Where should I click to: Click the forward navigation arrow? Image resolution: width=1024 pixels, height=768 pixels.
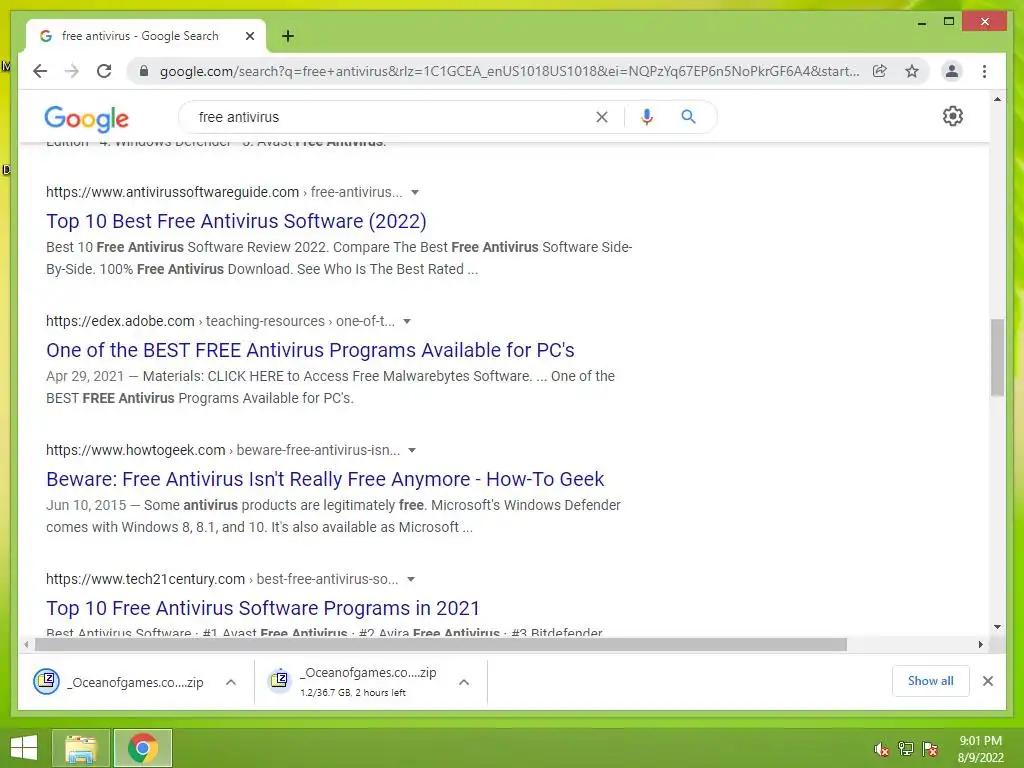pyautogui.click(x=72, y=71)
